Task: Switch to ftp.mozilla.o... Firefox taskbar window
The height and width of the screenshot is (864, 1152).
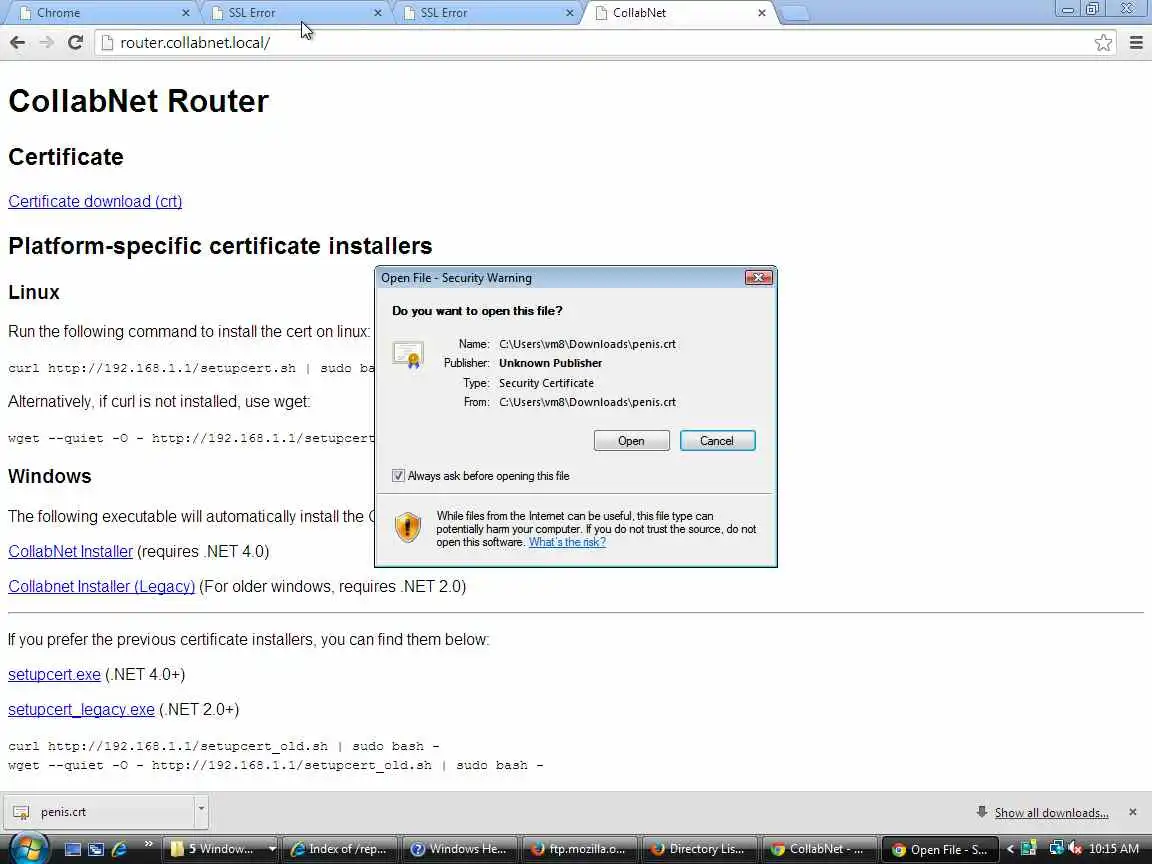Action: pos(580,849)
